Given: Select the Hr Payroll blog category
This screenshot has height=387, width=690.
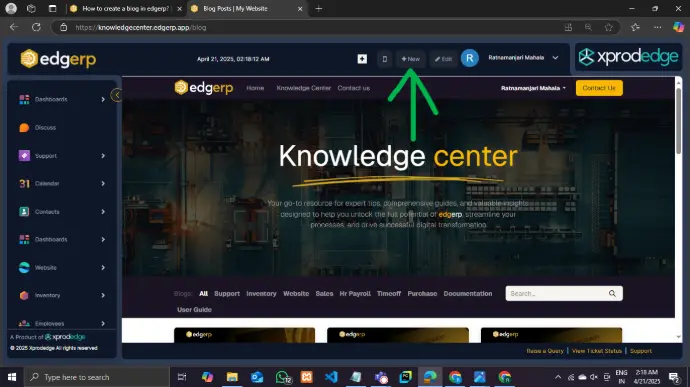Looking at the screenshot, I should [355, 294].
